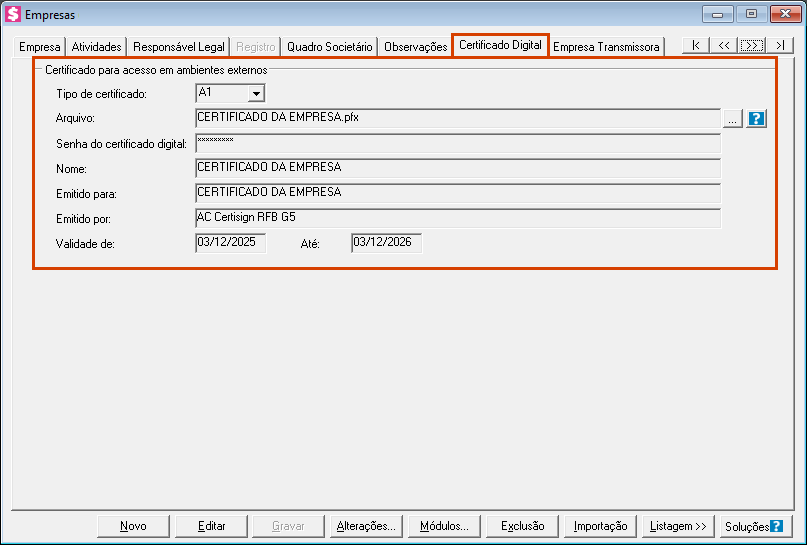
Task: Open the Quadro Societário tab
Action: 329,47
